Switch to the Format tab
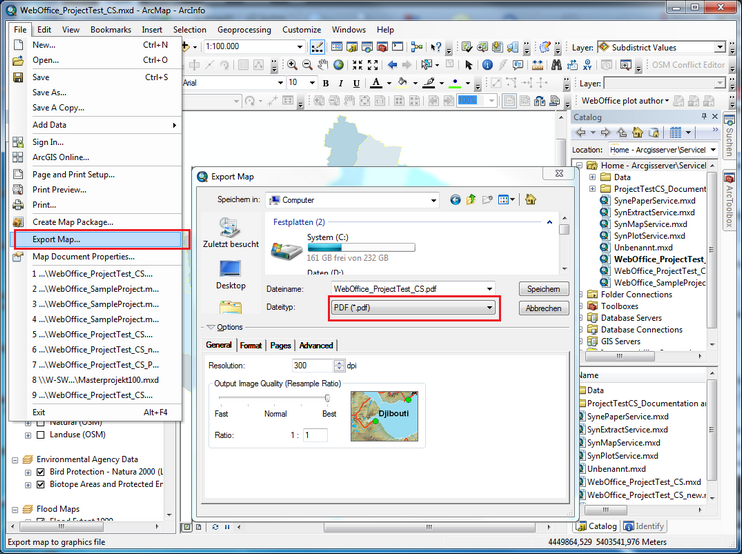 click(250, 345)
